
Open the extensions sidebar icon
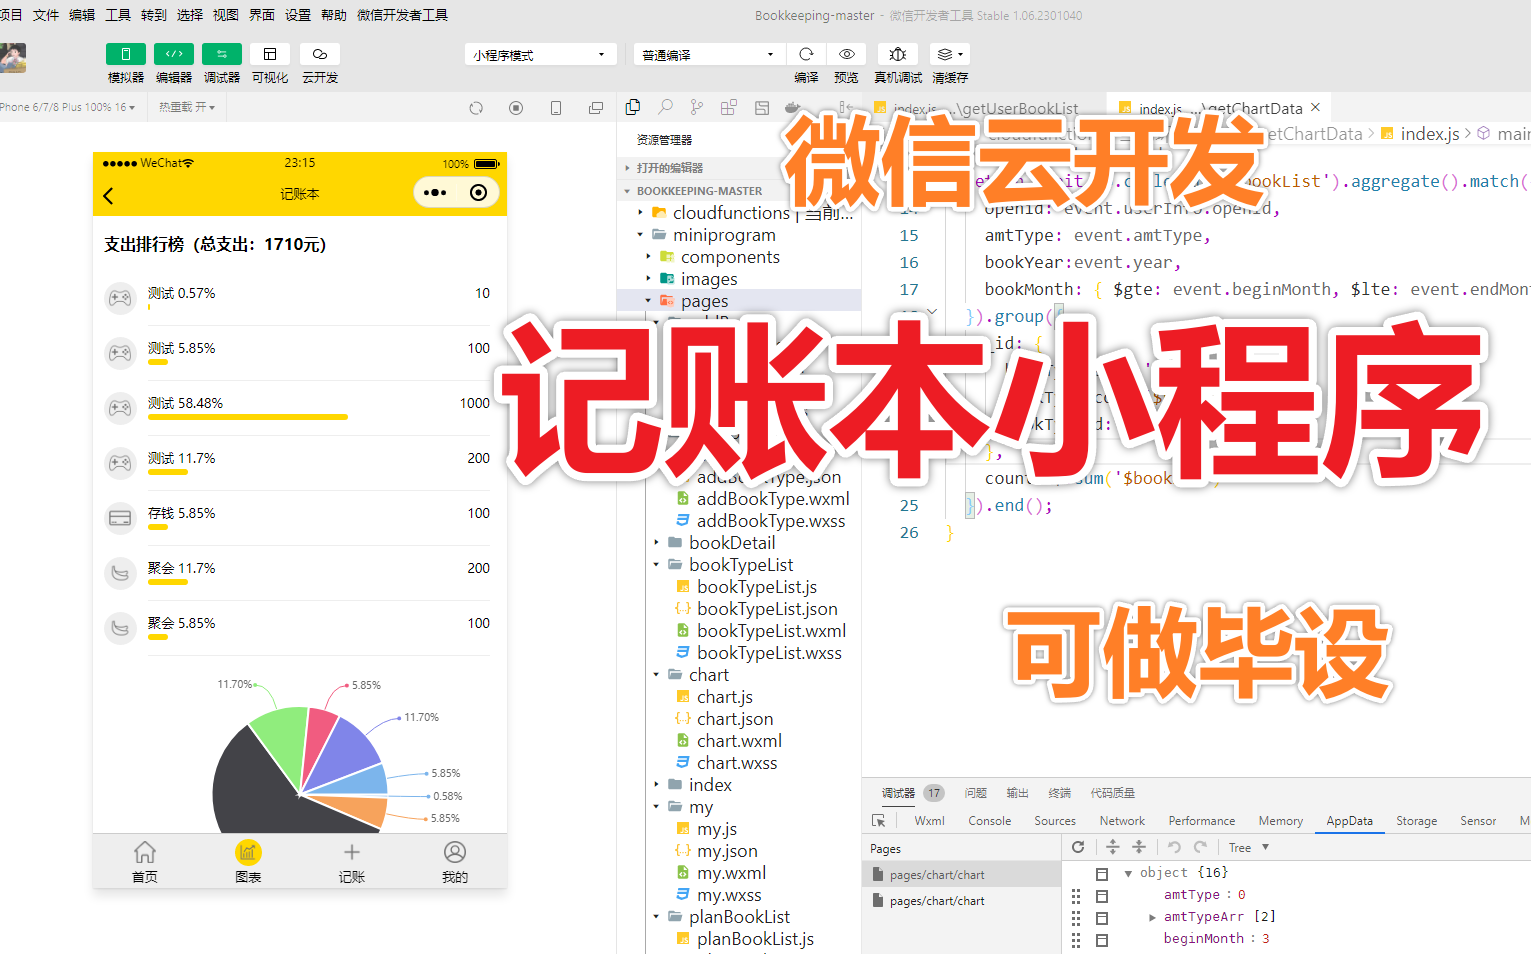pos(729,107)
